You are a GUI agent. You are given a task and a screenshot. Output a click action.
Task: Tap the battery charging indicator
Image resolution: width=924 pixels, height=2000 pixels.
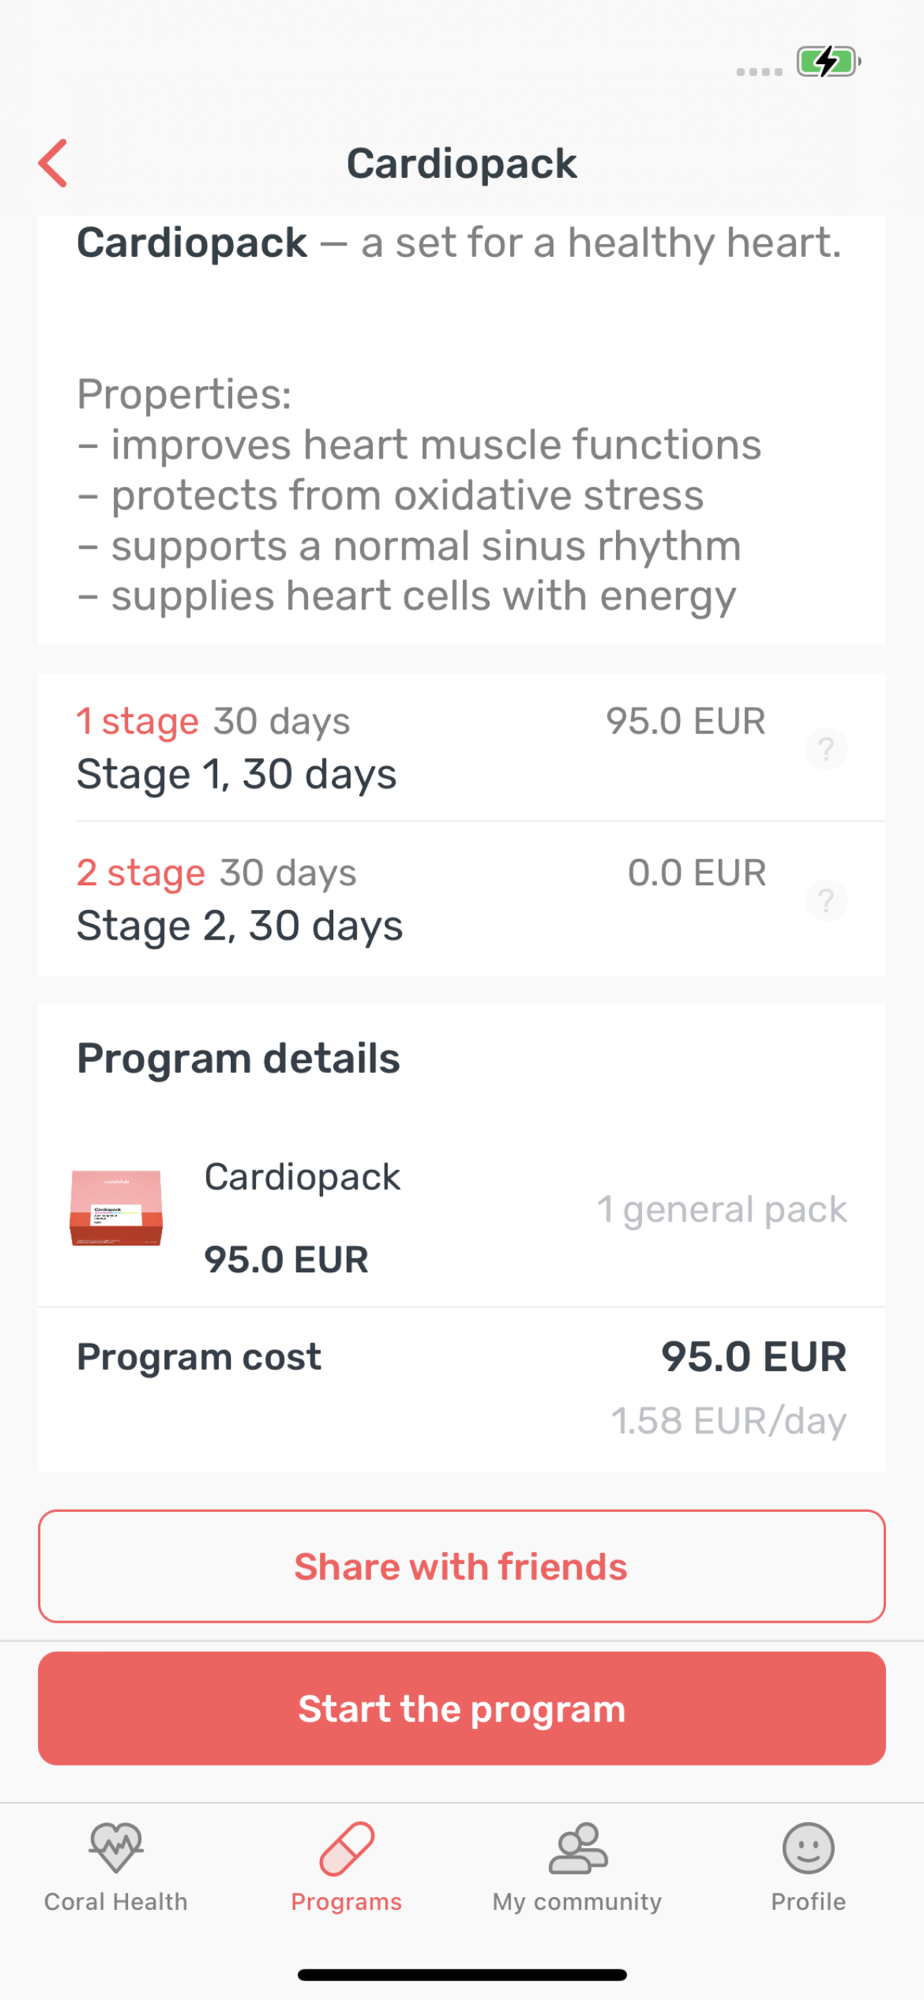coord(828,62)
